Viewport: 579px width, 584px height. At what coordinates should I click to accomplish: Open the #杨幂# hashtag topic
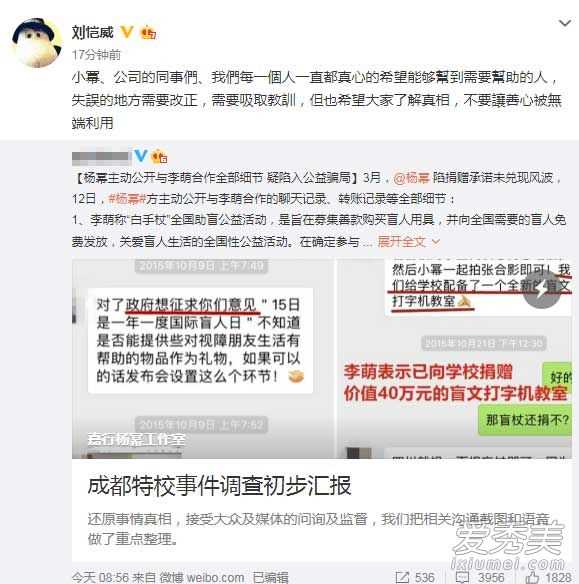pos(126,199)
